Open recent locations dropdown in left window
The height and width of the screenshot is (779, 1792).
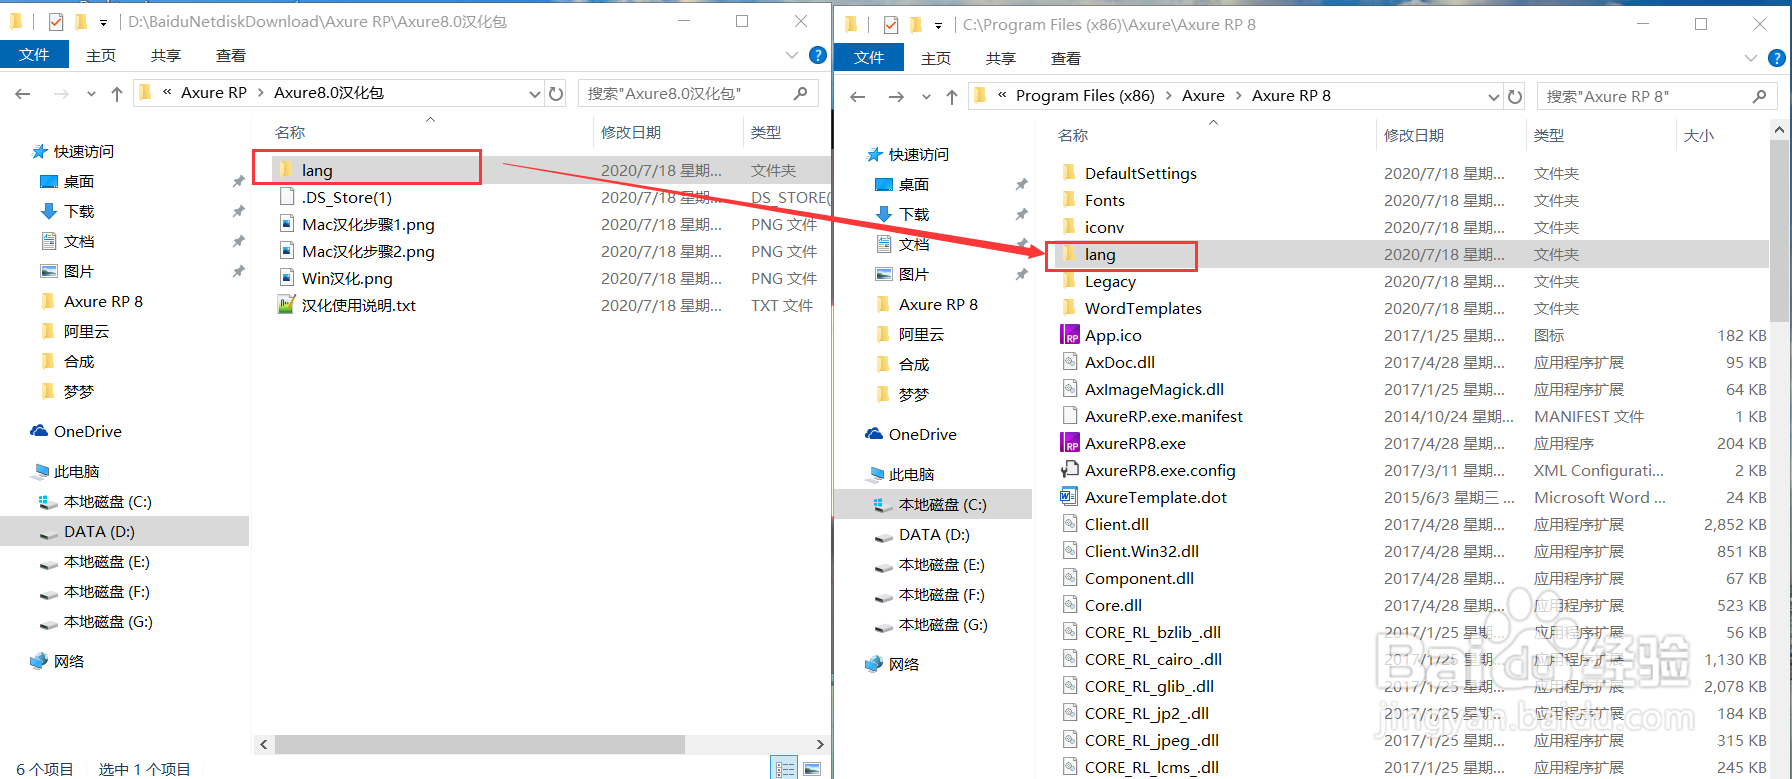(91, 94)
